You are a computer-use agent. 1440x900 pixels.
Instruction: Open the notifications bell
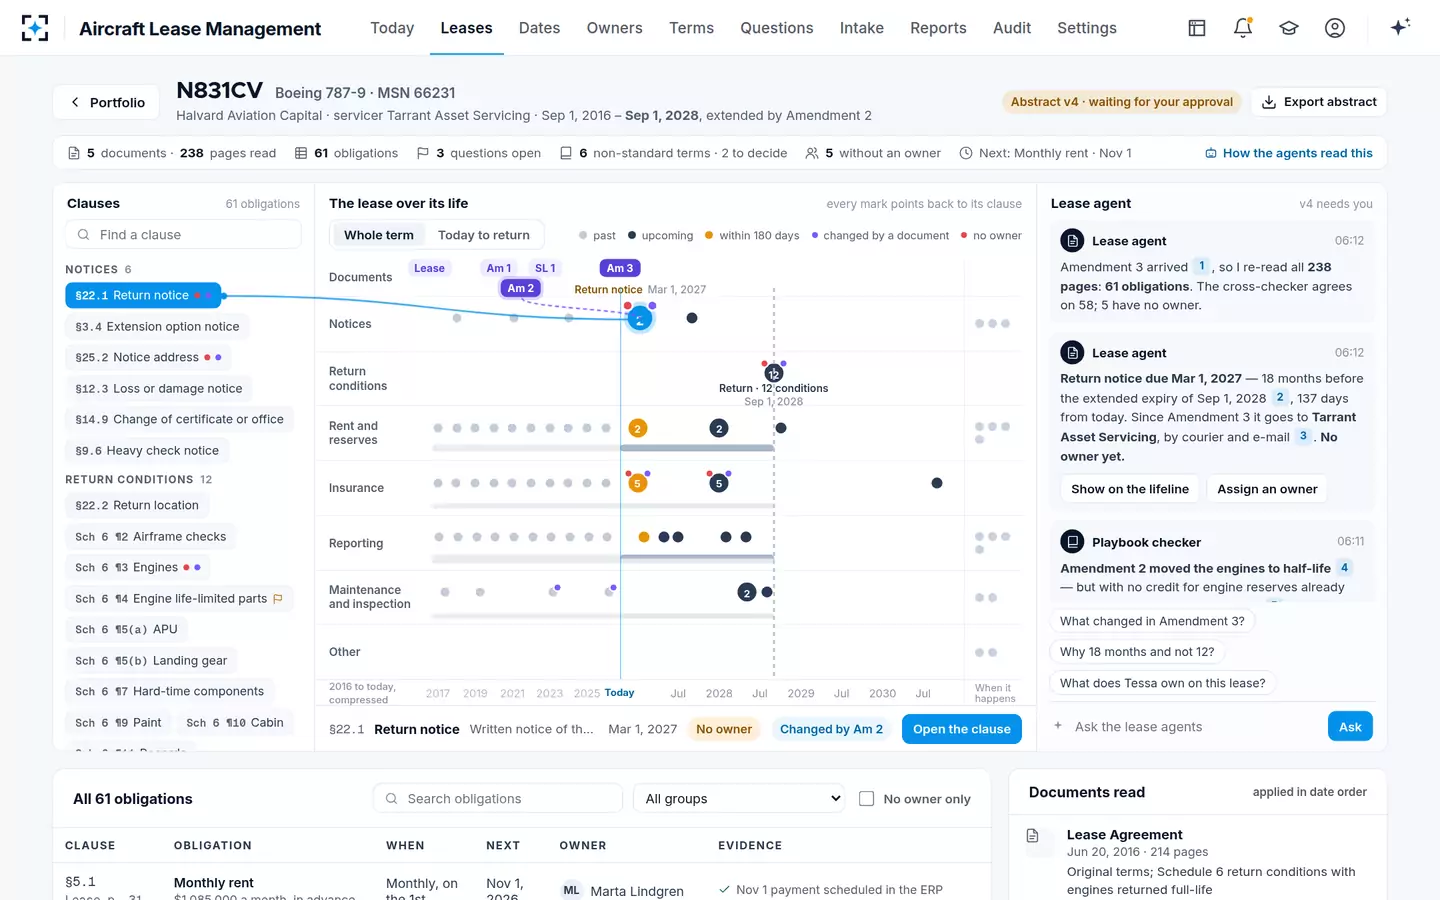click(1243, 28)
